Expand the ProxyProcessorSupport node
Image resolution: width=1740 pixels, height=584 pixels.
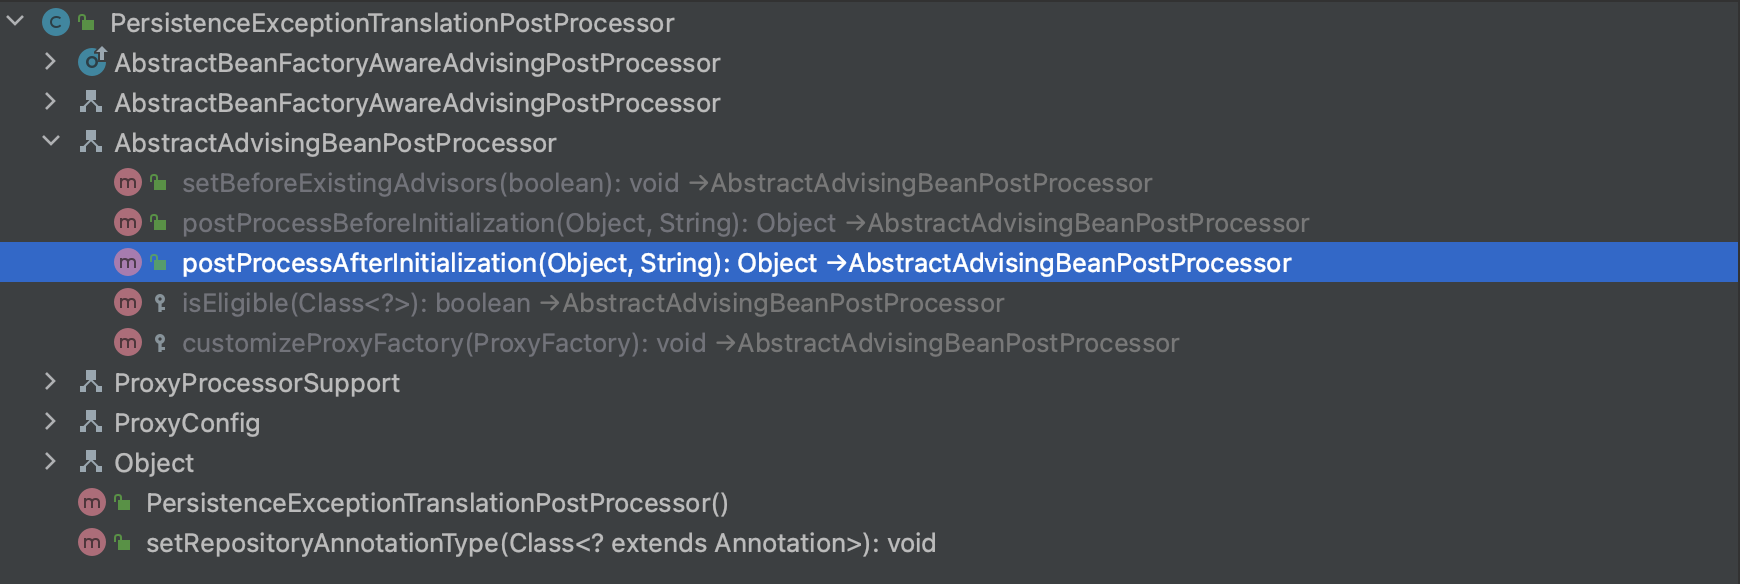click(x=51, y=382)
